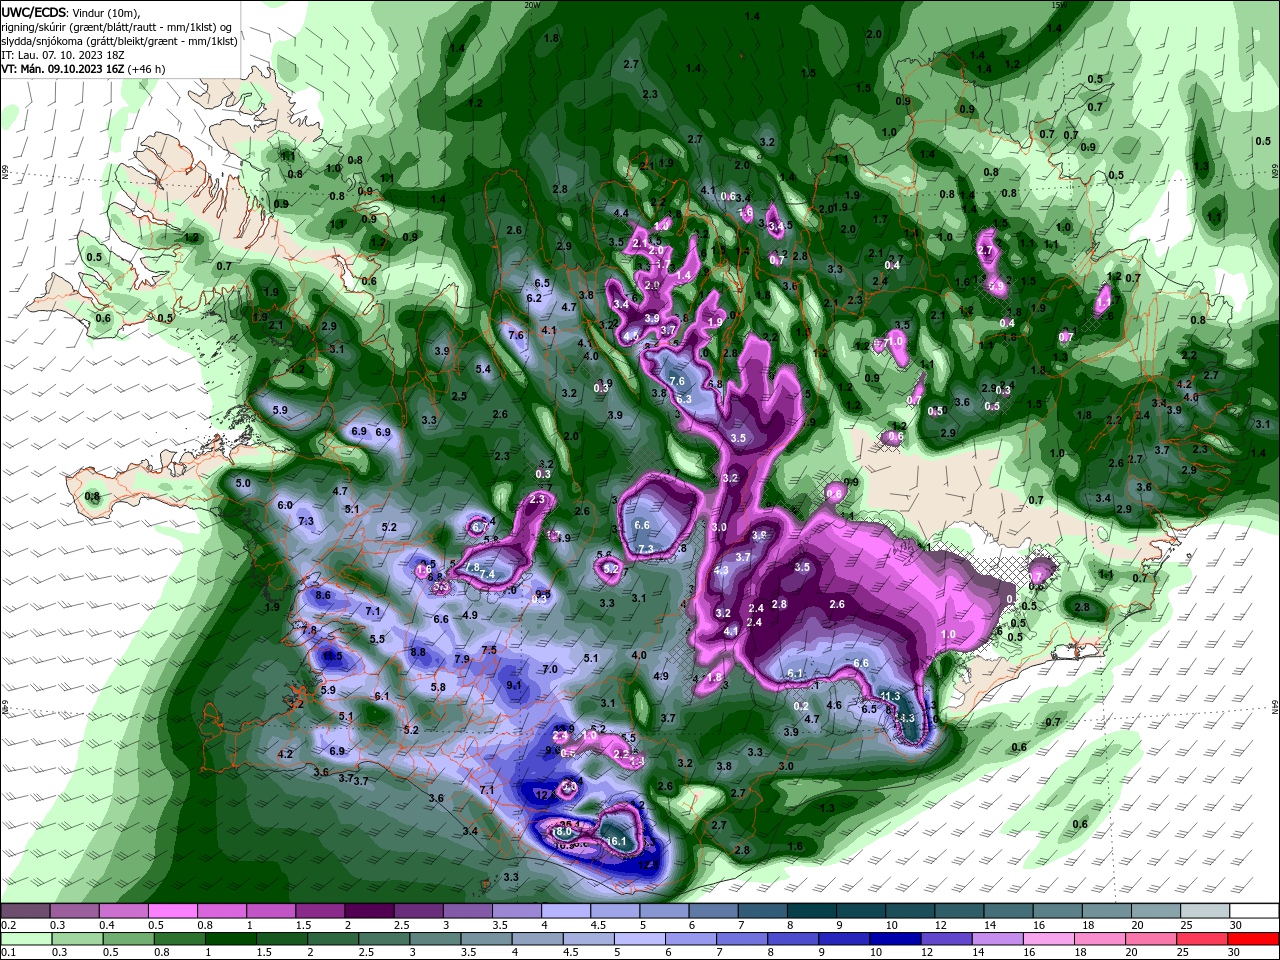Click the 9.1 precipitation value on the map
Image resolution: width=1280 pixels, height=960 pixels.
[x=514, y=685]
